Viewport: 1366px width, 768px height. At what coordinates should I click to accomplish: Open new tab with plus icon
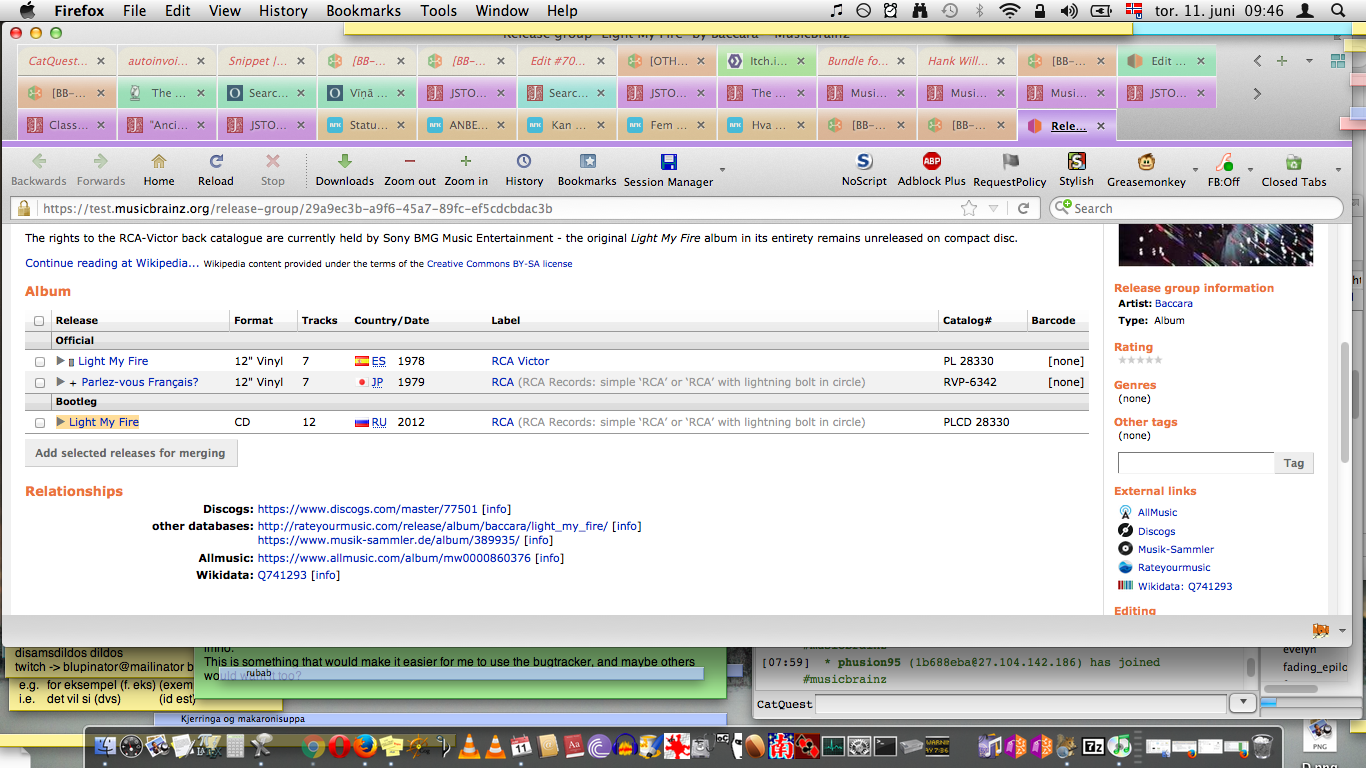(1282, 61)
